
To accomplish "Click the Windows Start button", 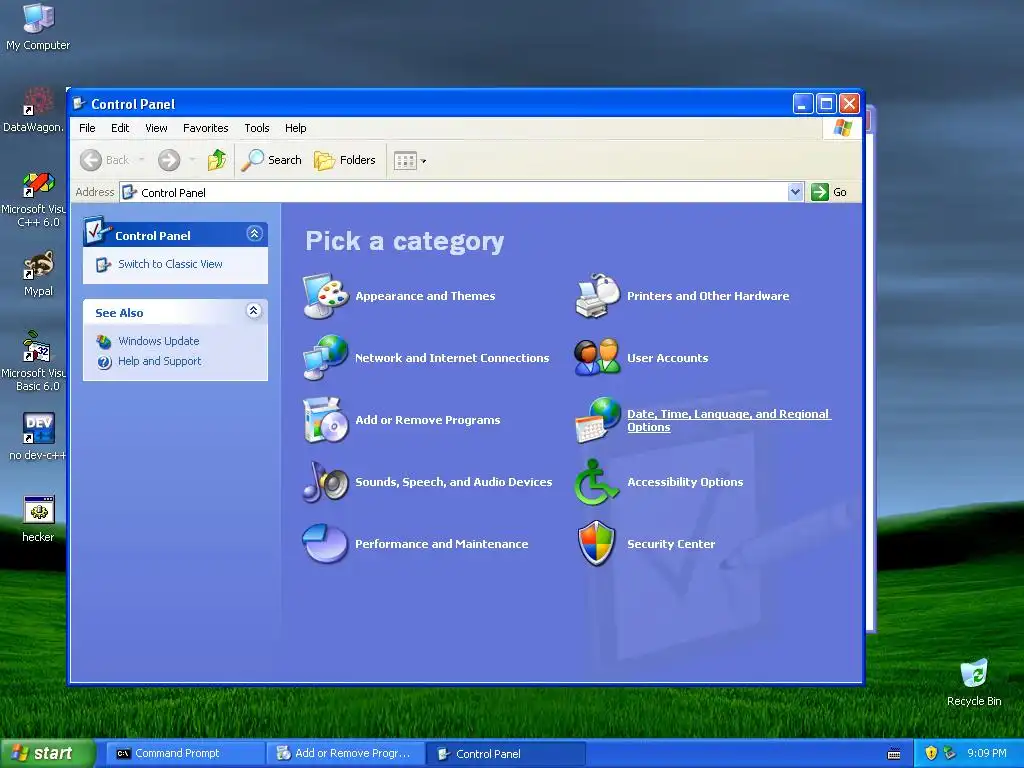I will tap(47, 754).
